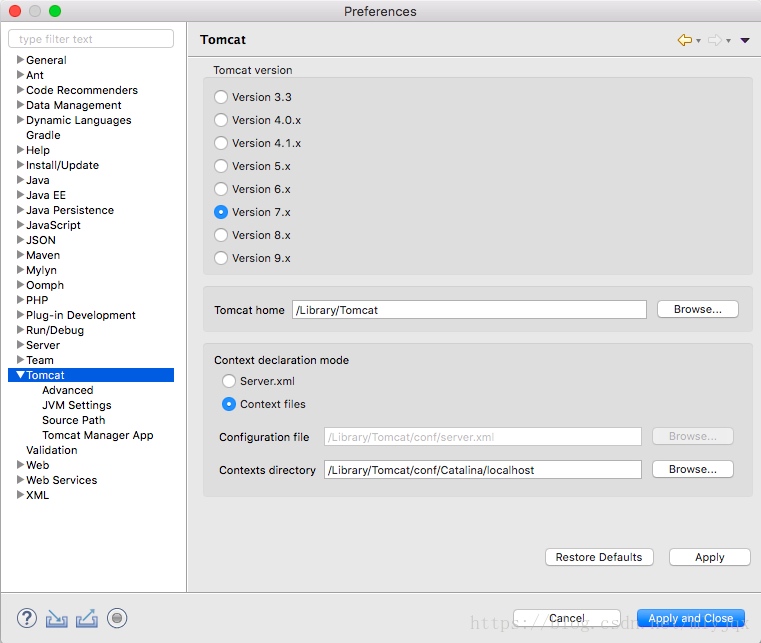
Task: Click the import preferences icon
Action: [x=57, y=619]
